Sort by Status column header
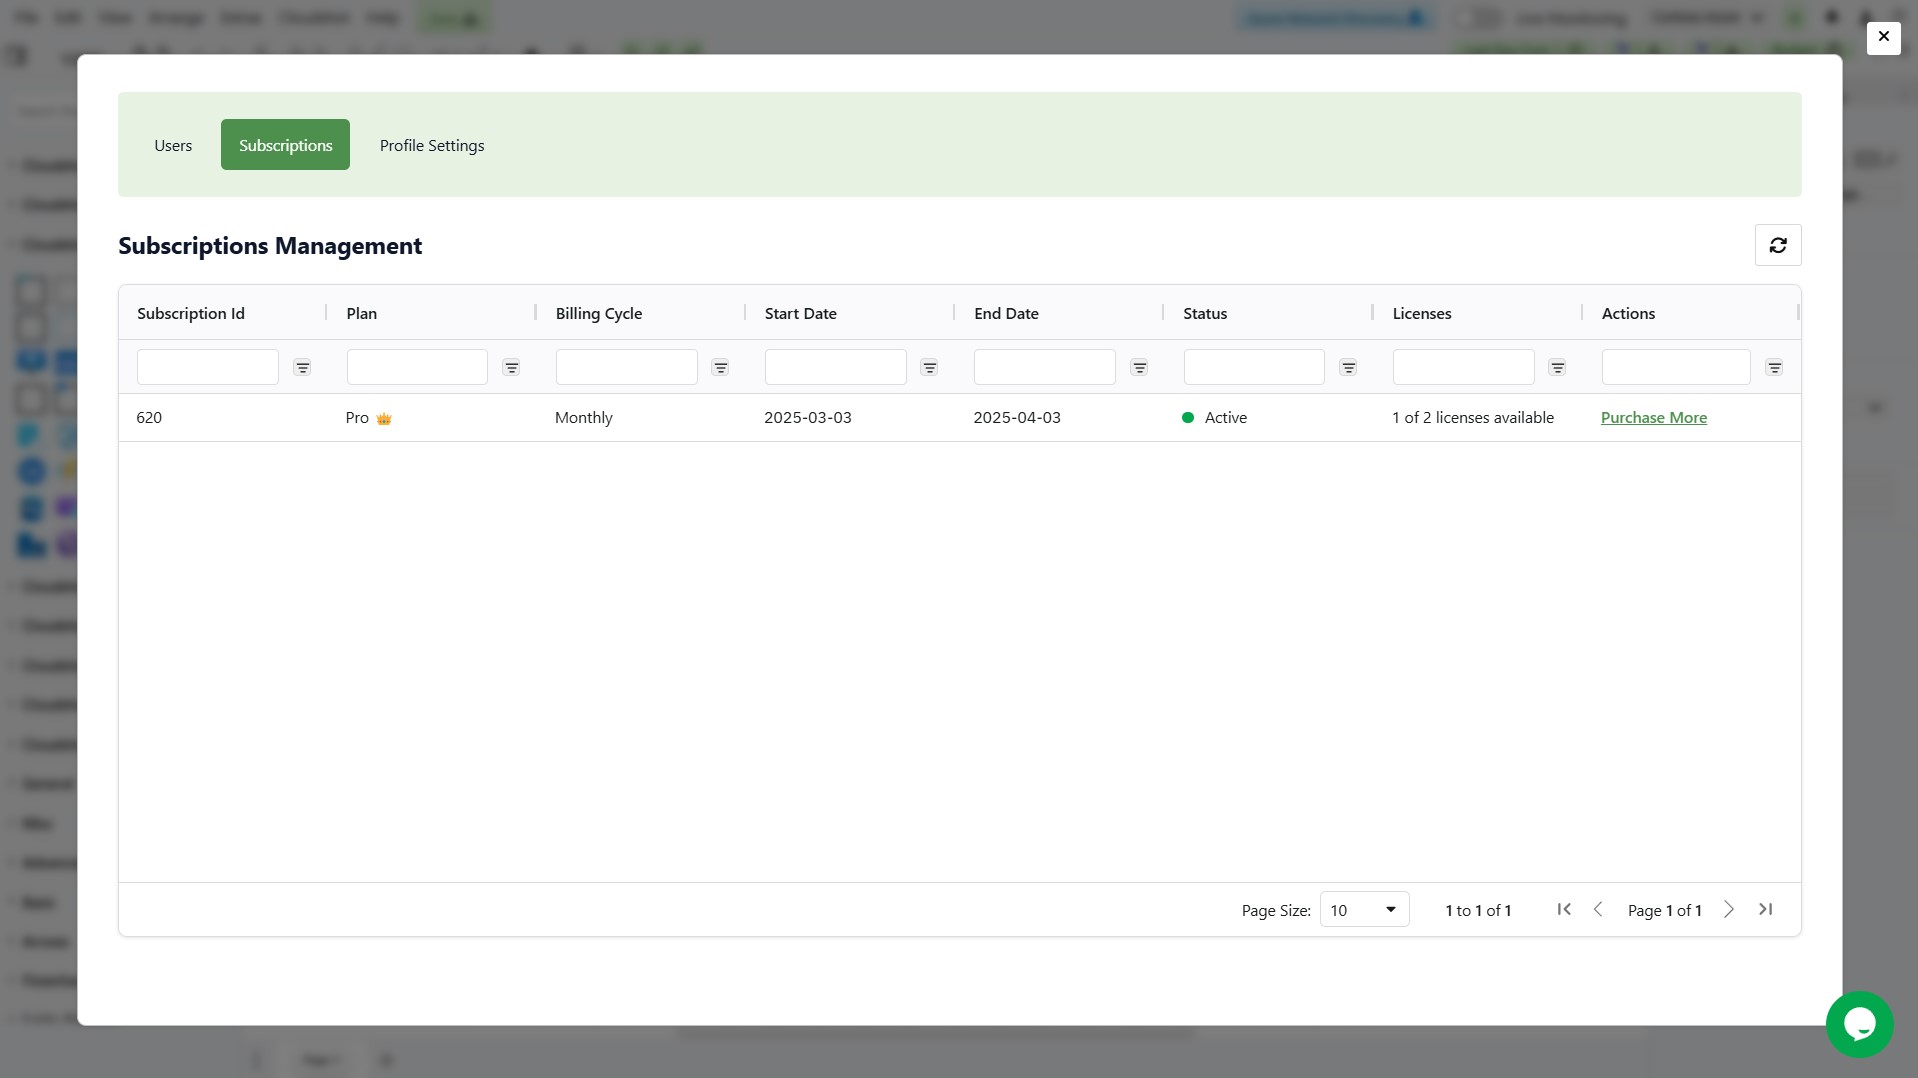The image size is (1918, 1078). [x=1205, y=313]
